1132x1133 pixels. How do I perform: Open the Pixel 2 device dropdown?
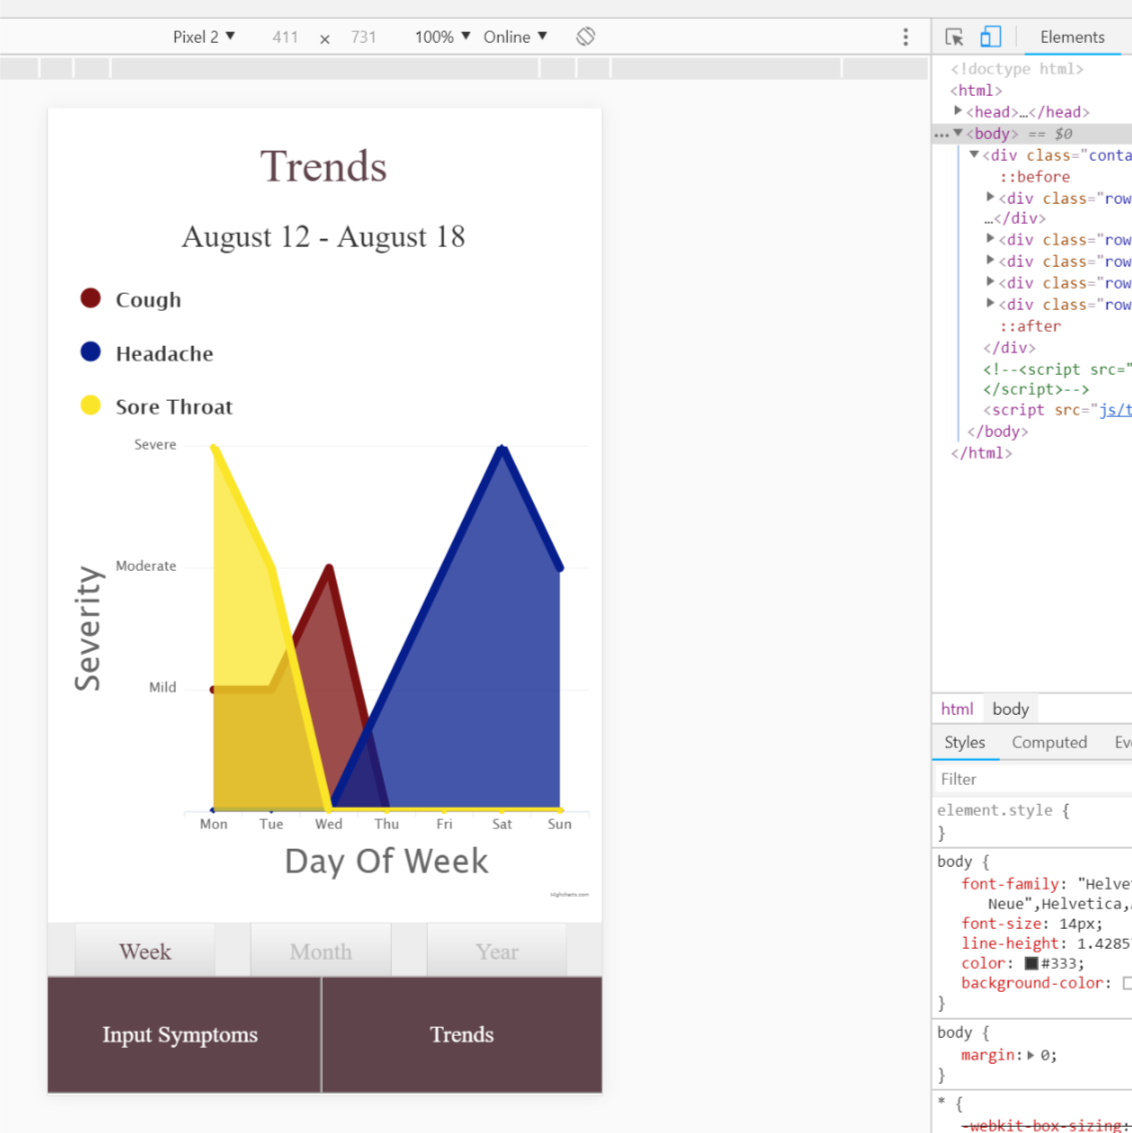(x=204, y=37)
